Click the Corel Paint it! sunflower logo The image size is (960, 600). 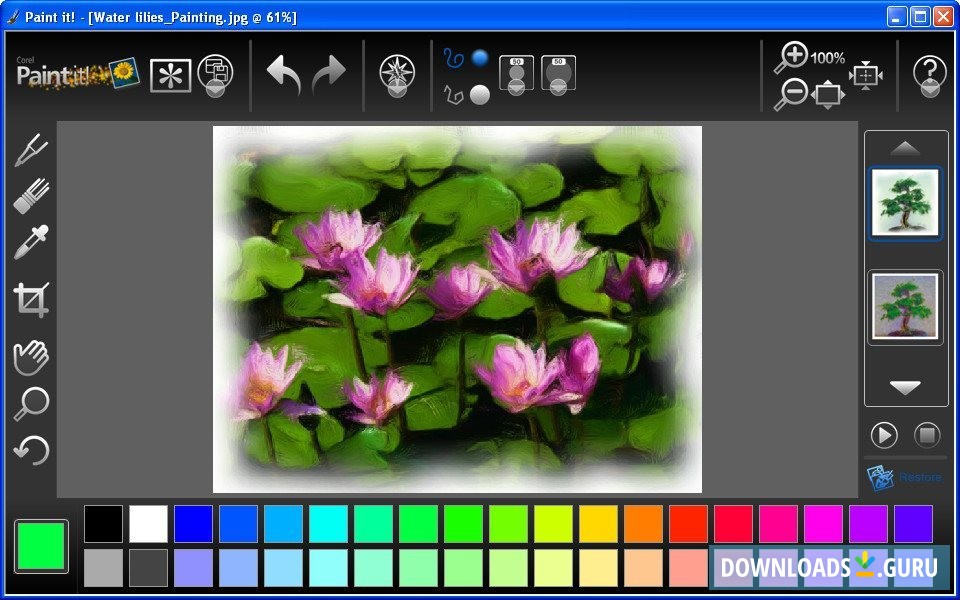(78, 75)
